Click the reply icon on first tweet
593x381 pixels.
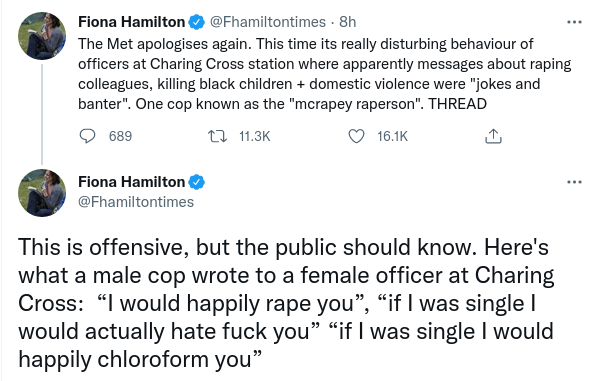pos(87,136)
